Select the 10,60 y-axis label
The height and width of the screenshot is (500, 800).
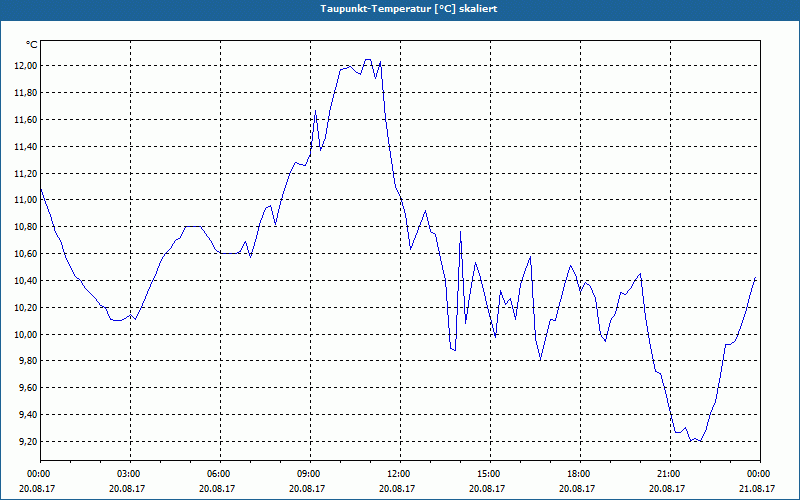click(27, 254)
